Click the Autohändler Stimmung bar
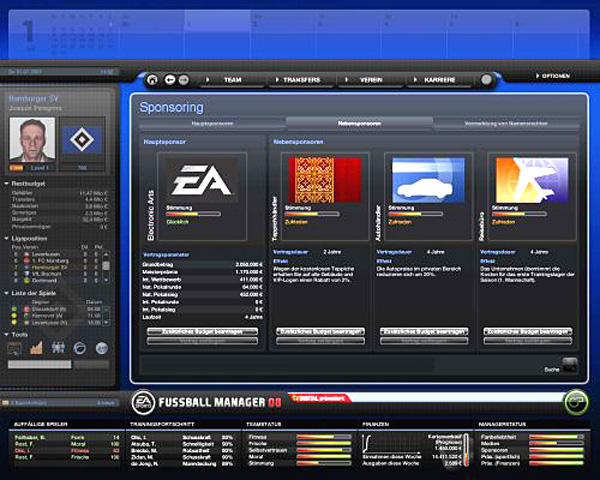The image size is (600, 480). [416, 214]
